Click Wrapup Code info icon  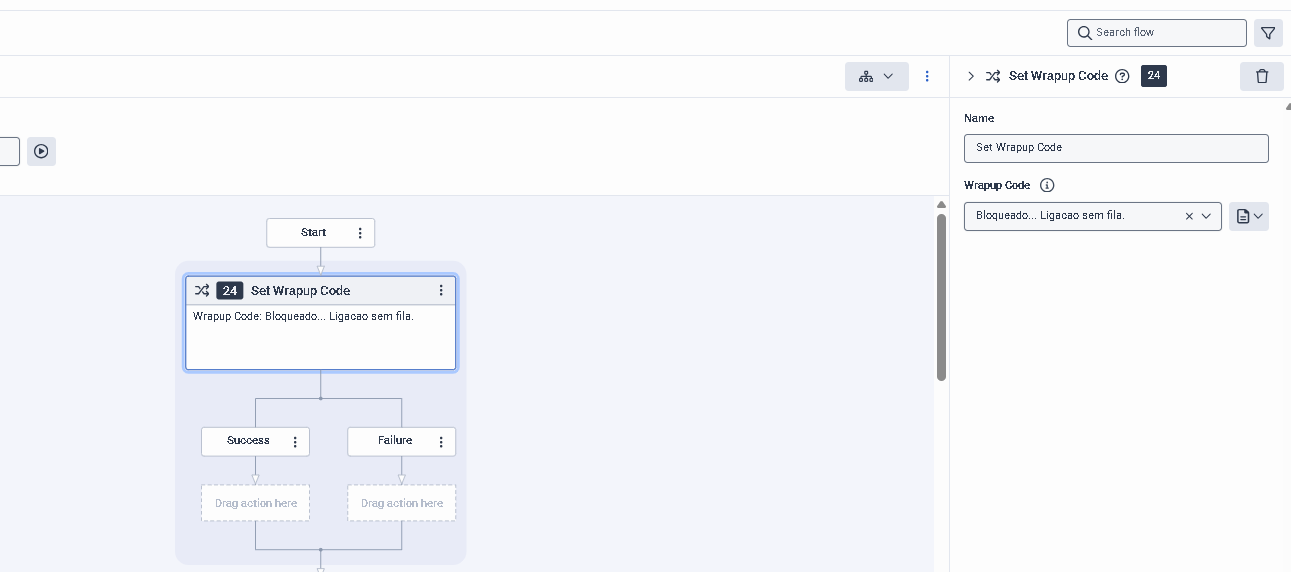(1047, 185)
